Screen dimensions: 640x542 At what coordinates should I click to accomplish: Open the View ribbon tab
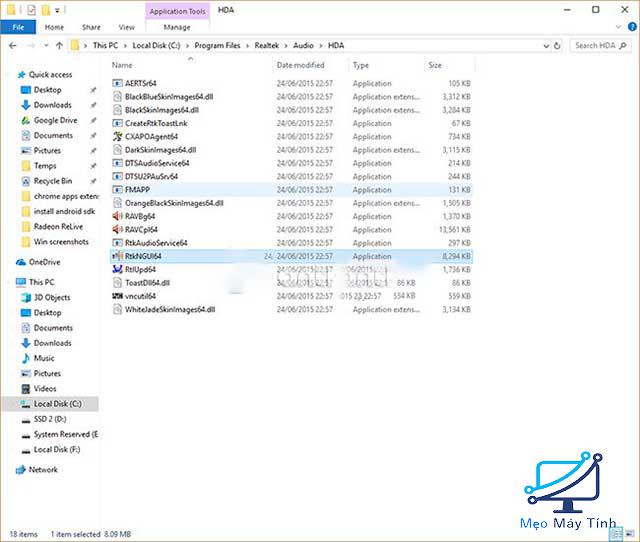(x=127, y=27)
